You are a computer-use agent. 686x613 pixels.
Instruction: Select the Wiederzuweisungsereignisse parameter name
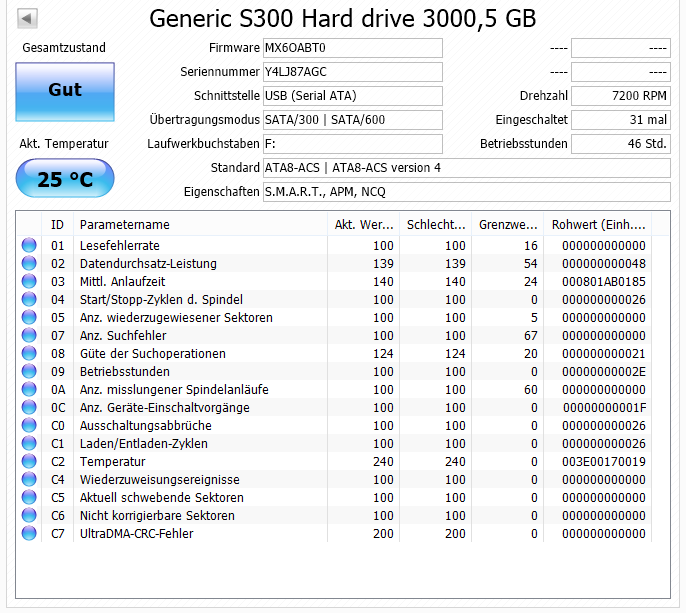tap(160, 480)
